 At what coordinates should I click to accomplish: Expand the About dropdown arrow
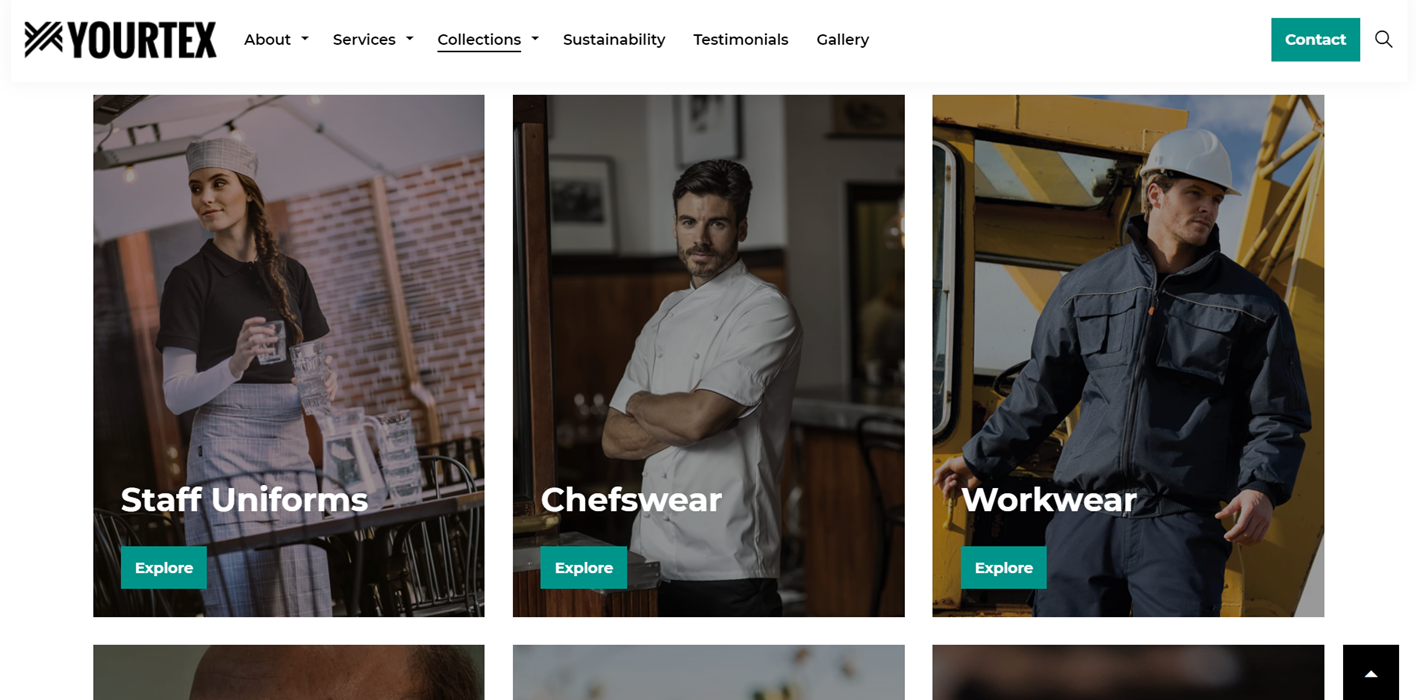point(305,39)
